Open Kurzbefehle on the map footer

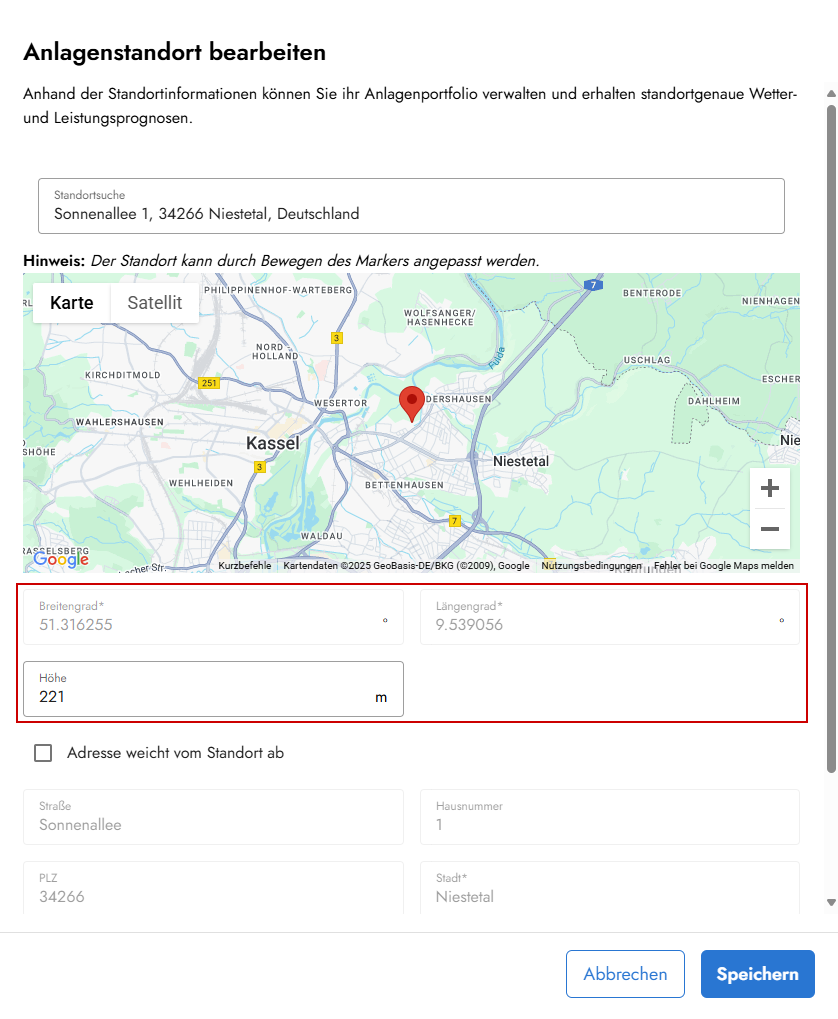point(245,566)
